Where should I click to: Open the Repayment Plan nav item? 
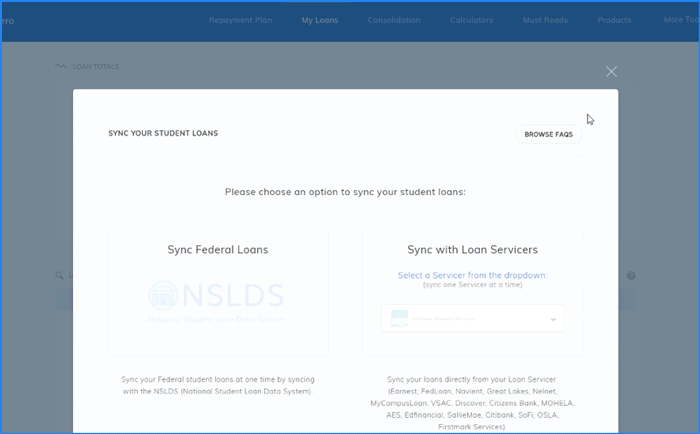[x=240, y=20]
